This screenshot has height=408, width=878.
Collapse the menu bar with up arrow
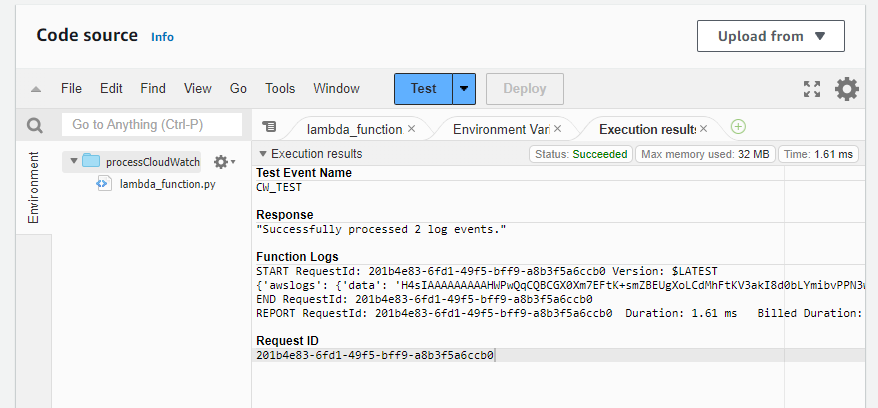pyautogui.click(x=36, y=89)
